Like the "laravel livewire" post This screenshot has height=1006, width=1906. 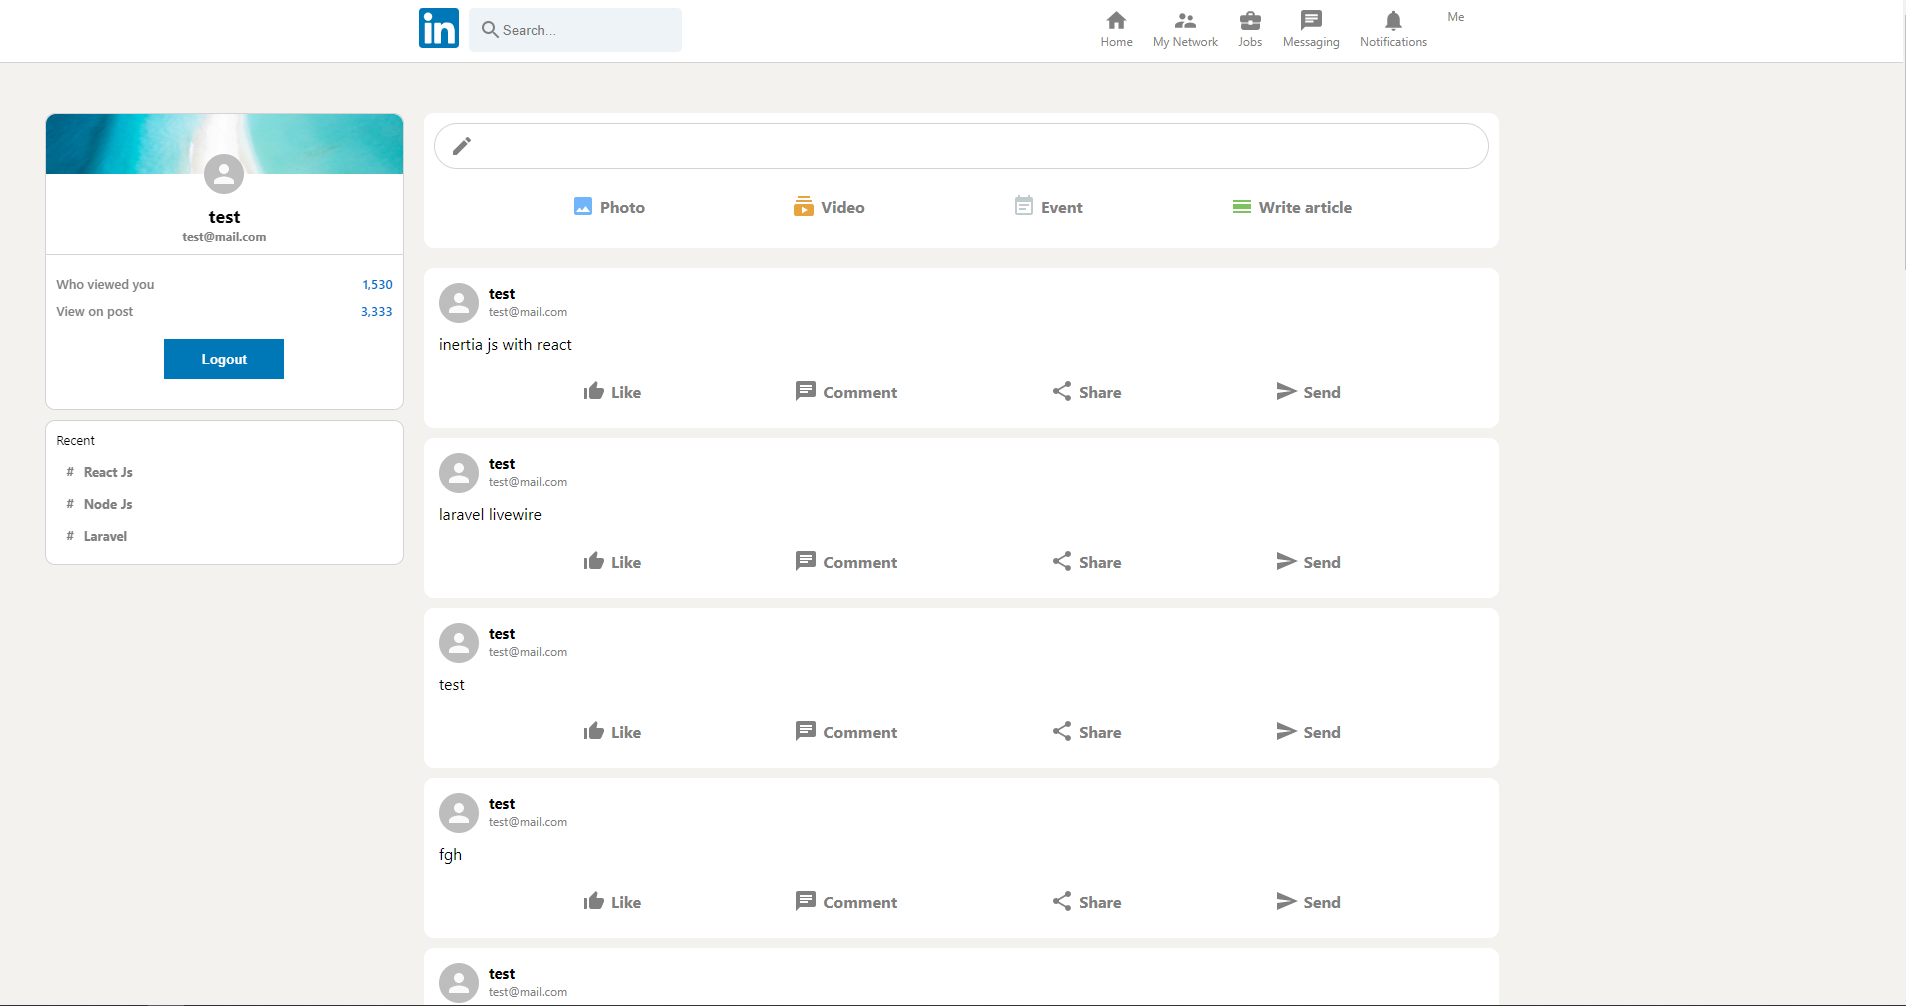click(612, 562)
